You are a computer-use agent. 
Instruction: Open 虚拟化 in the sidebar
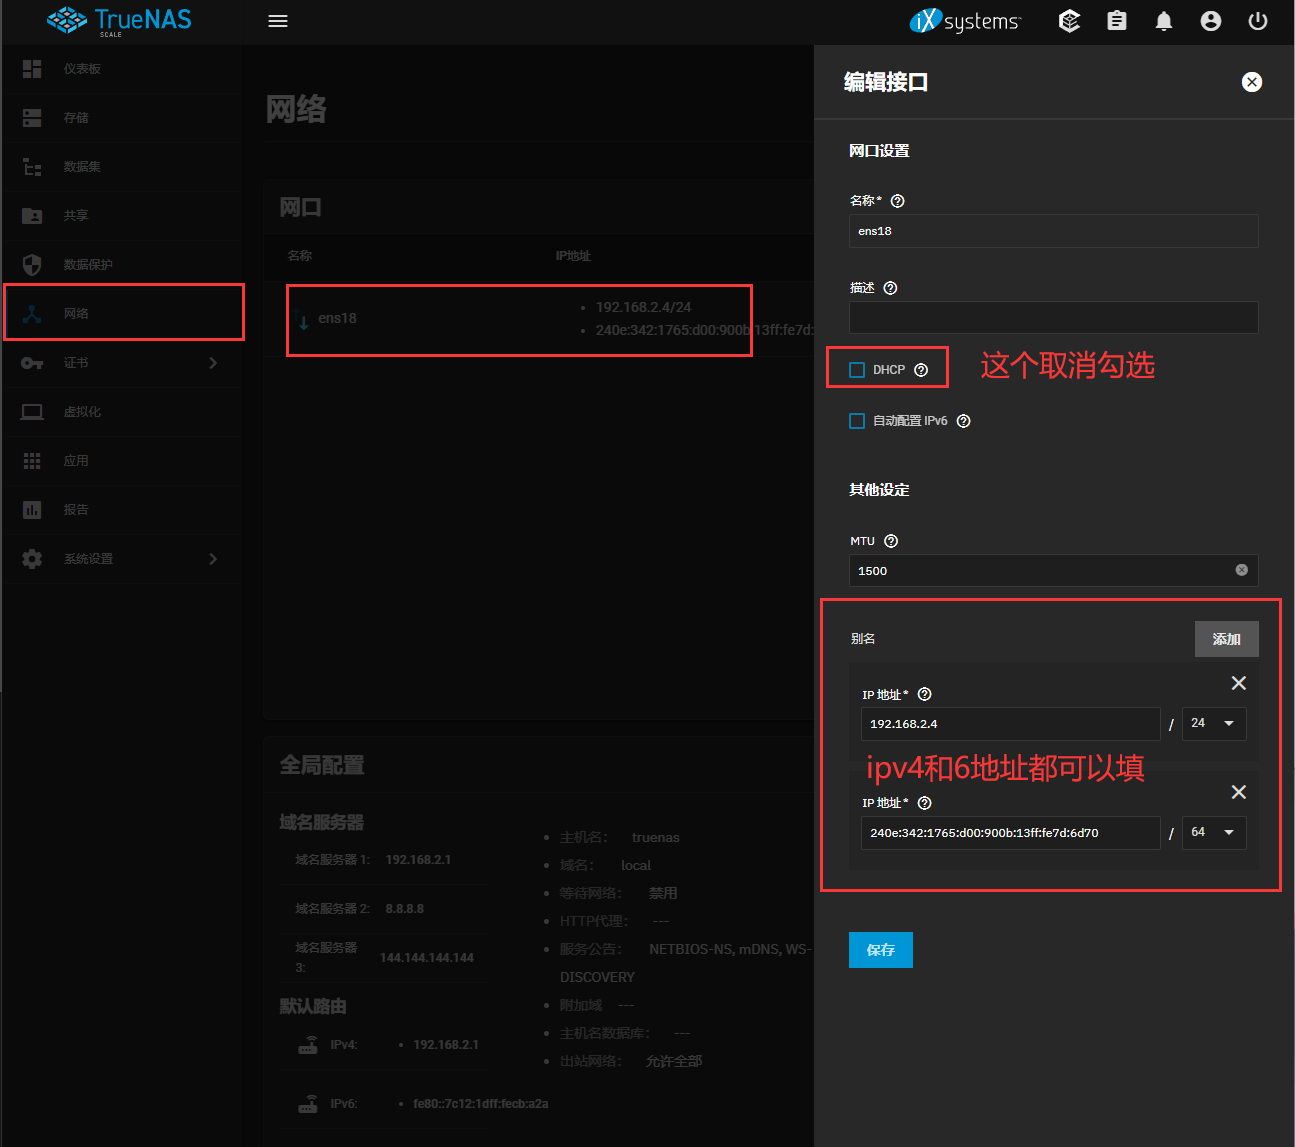(82, 412)
